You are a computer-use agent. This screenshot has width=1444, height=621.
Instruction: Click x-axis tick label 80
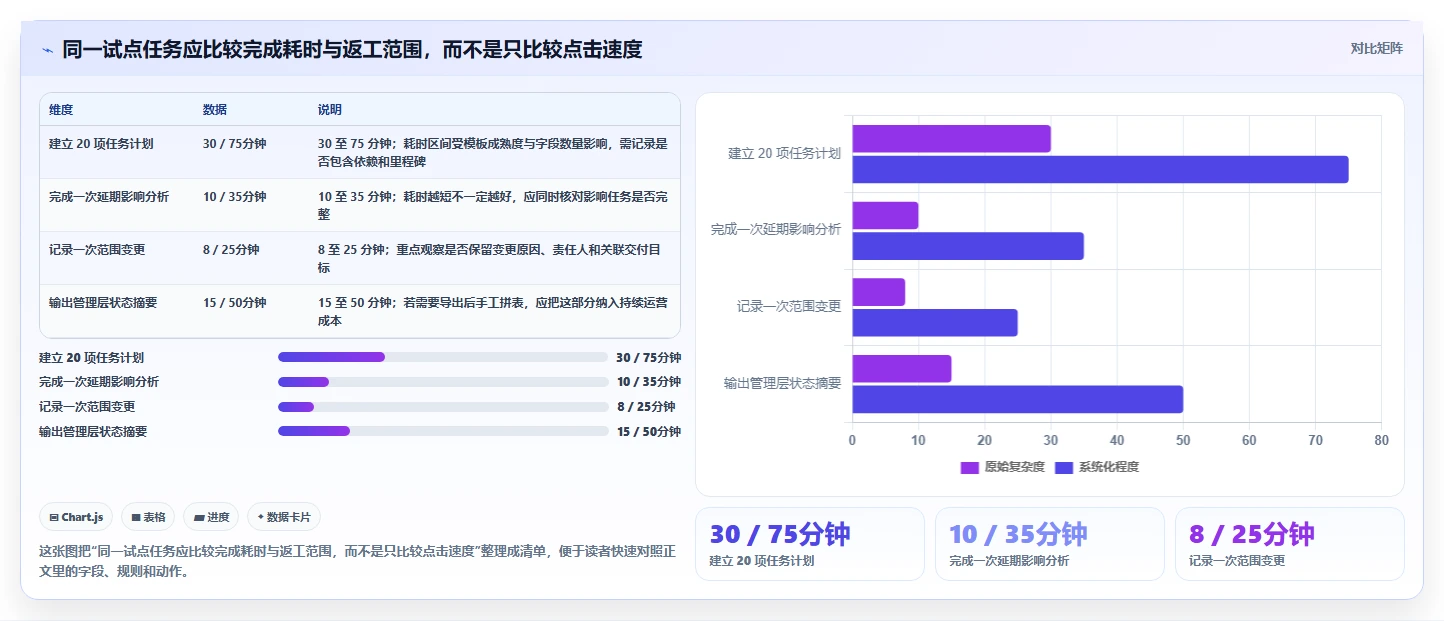[x=1381, y=440]
